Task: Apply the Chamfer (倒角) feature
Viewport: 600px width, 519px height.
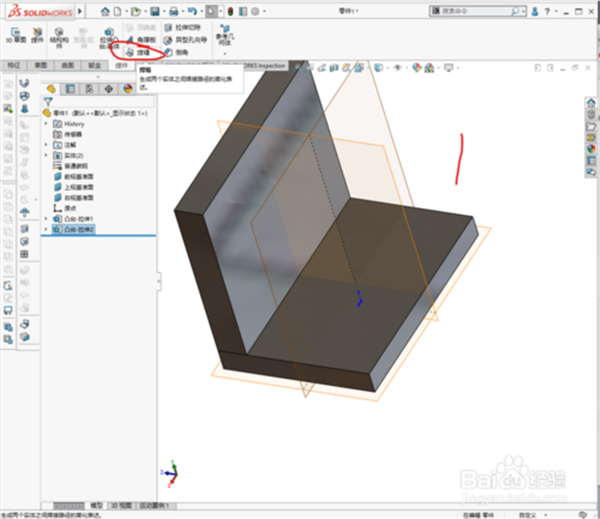Action: (176, 52)
